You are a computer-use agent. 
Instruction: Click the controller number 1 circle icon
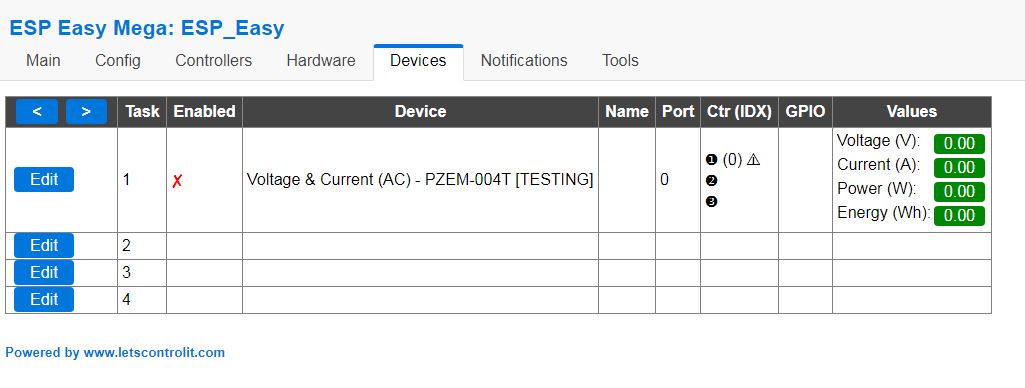[712, 160]
